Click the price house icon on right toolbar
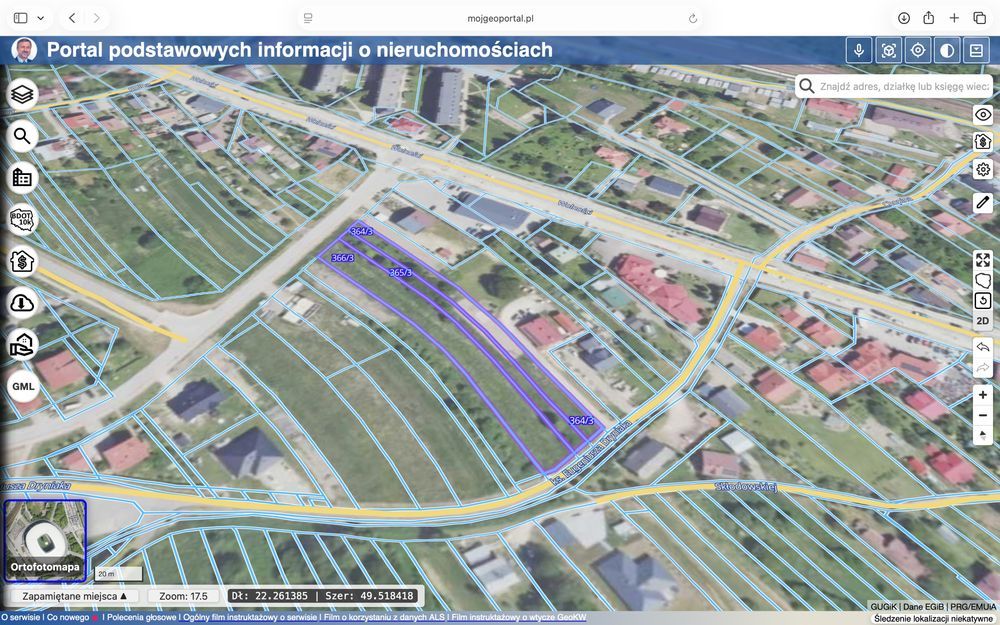Screen dimensions: 1000x625 [x=983, y=141]
